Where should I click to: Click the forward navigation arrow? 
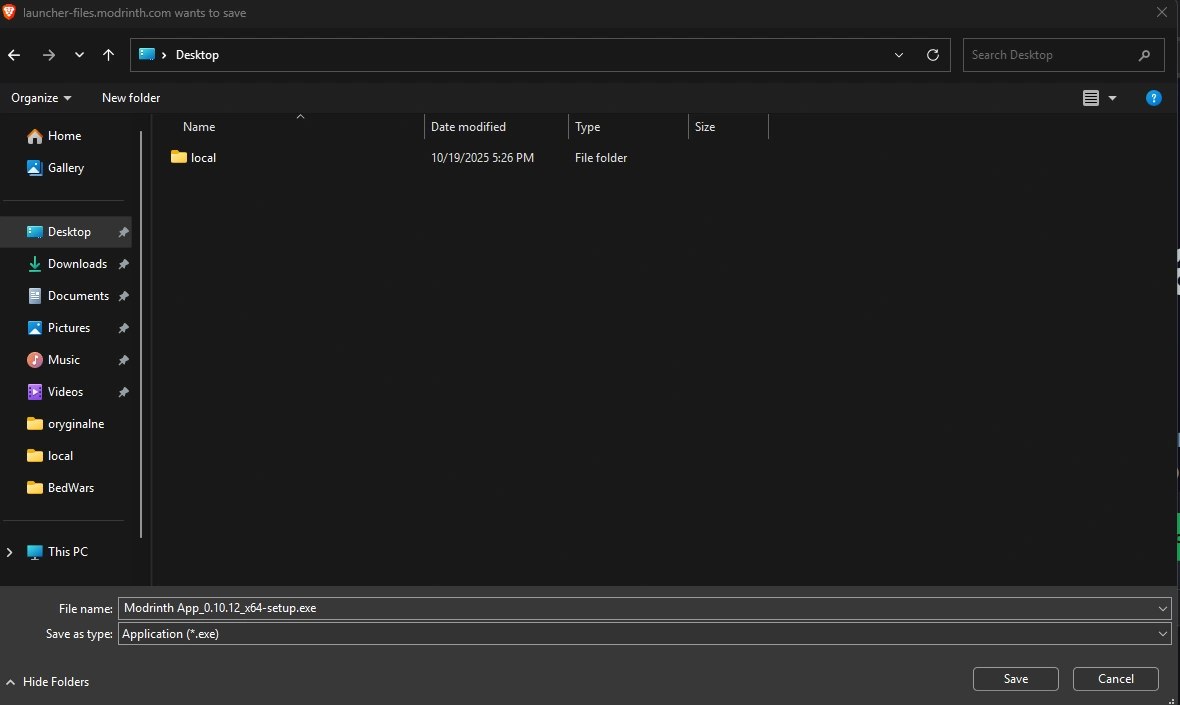49,55
